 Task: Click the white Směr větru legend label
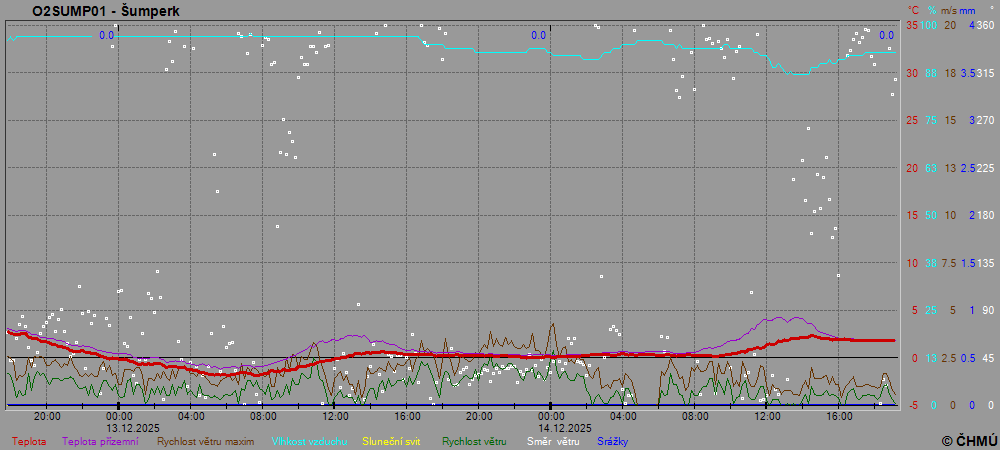tap(552, 440)
